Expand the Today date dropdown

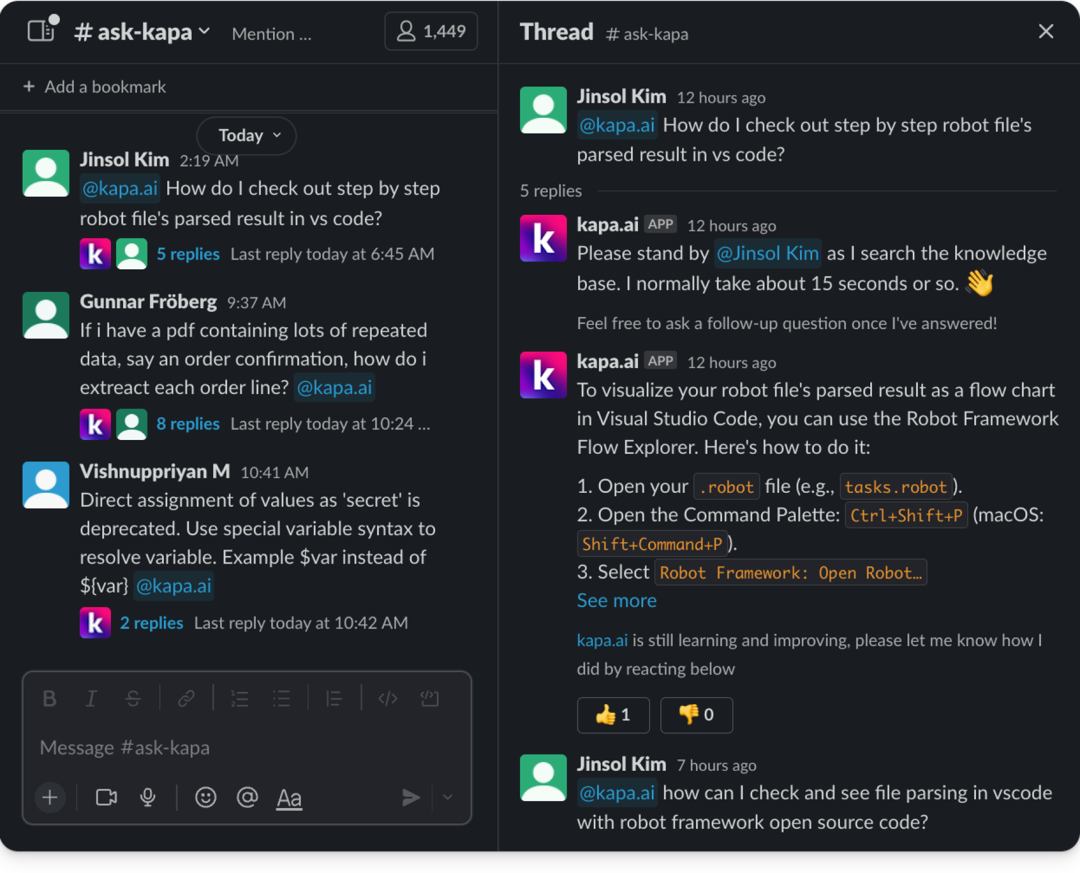246,135
